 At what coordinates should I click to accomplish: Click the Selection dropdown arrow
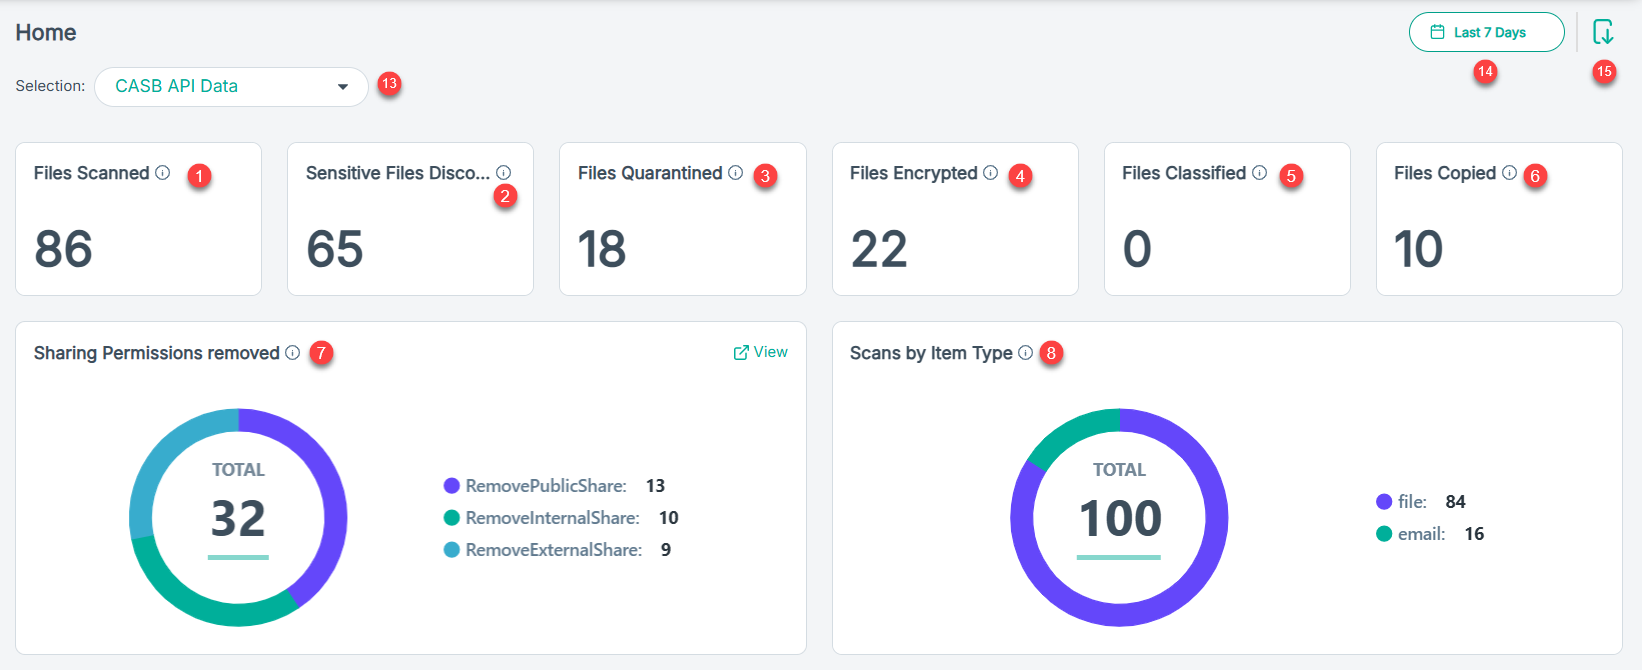click(x=343, y=87)
